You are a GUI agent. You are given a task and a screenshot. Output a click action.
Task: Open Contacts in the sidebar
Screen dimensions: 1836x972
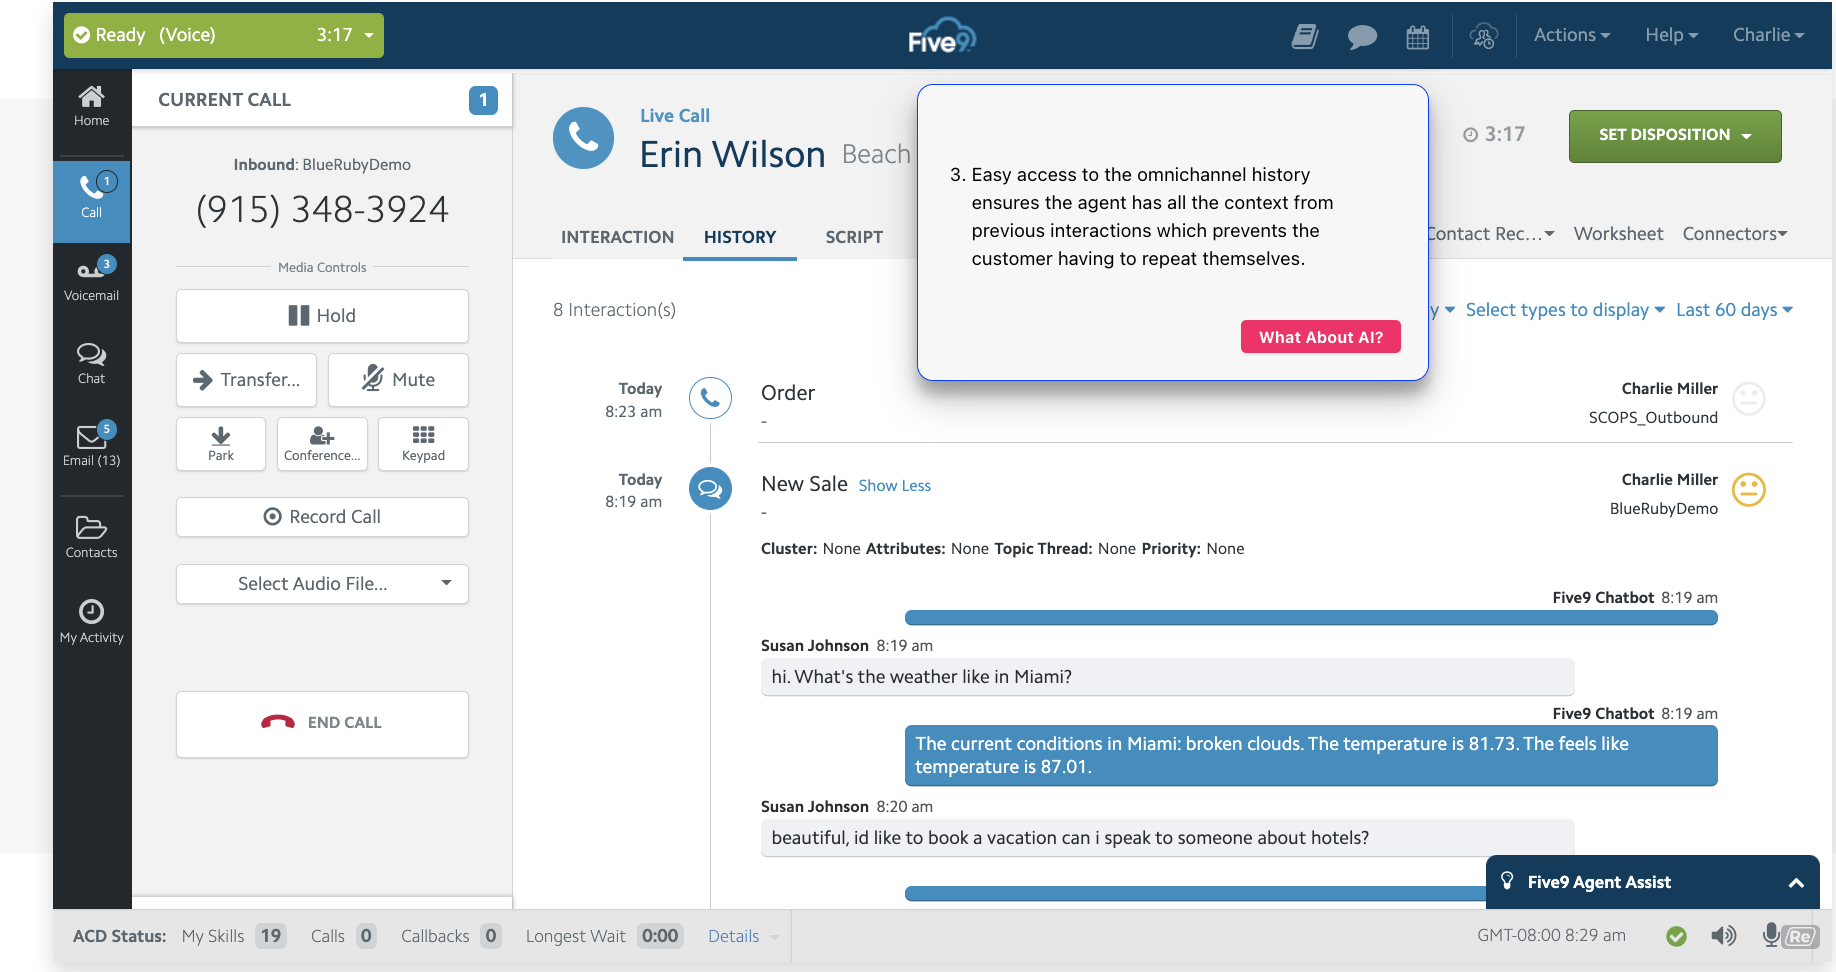coord(91,537)
